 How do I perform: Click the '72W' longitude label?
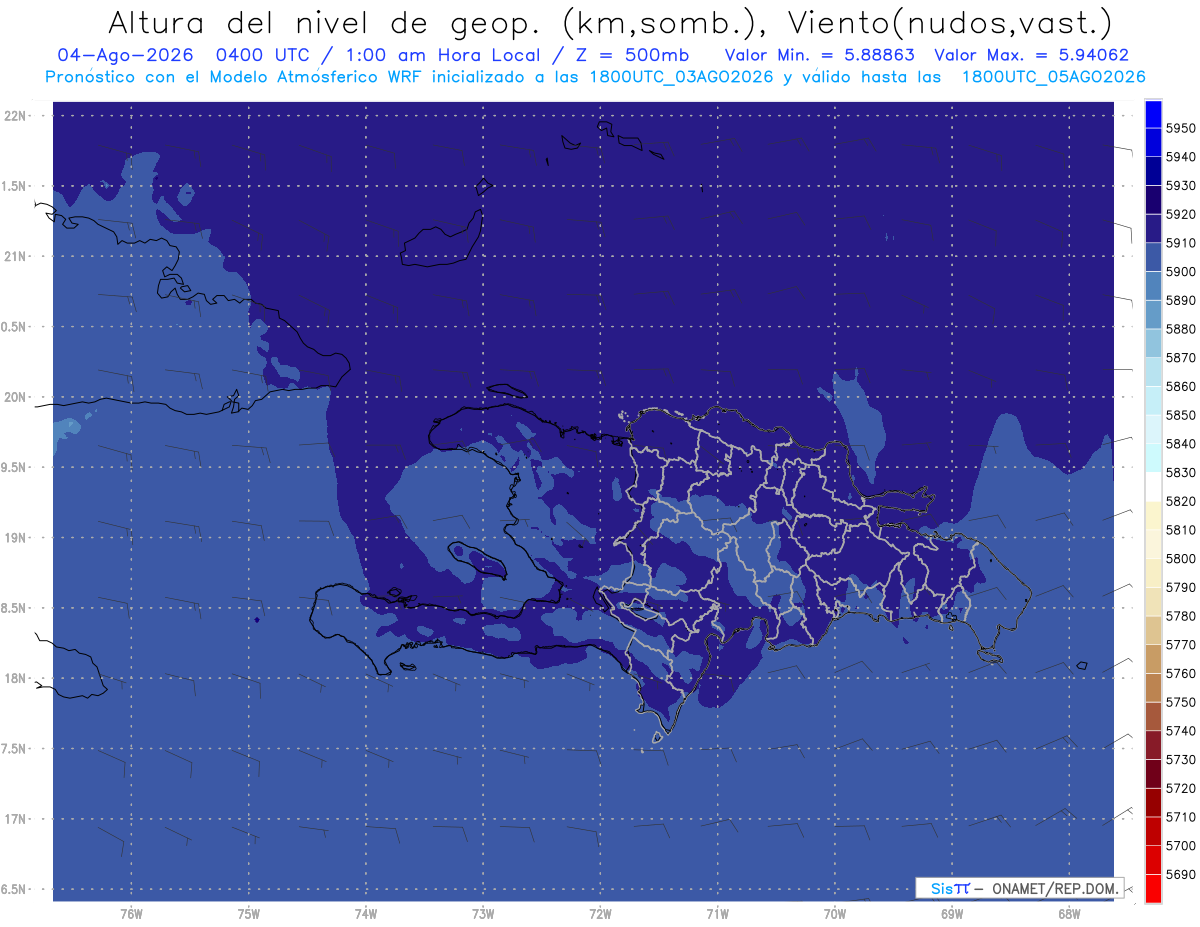click(x=600, y=913)
